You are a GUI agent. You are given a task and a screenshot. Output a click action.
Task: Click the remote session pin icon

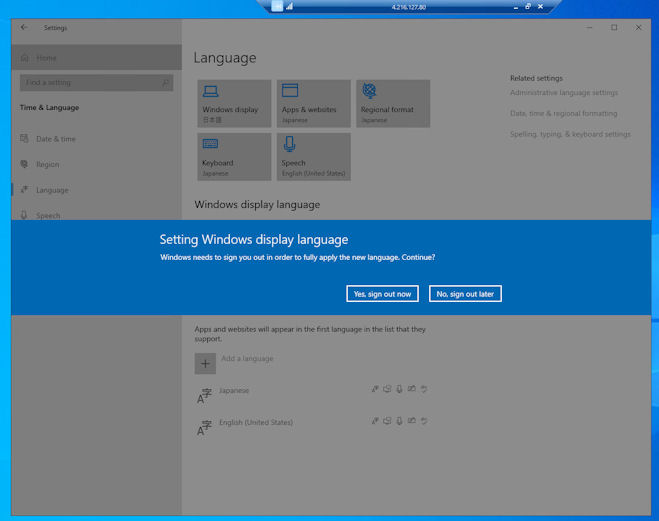pyautogui.click(x=277, y=6)
